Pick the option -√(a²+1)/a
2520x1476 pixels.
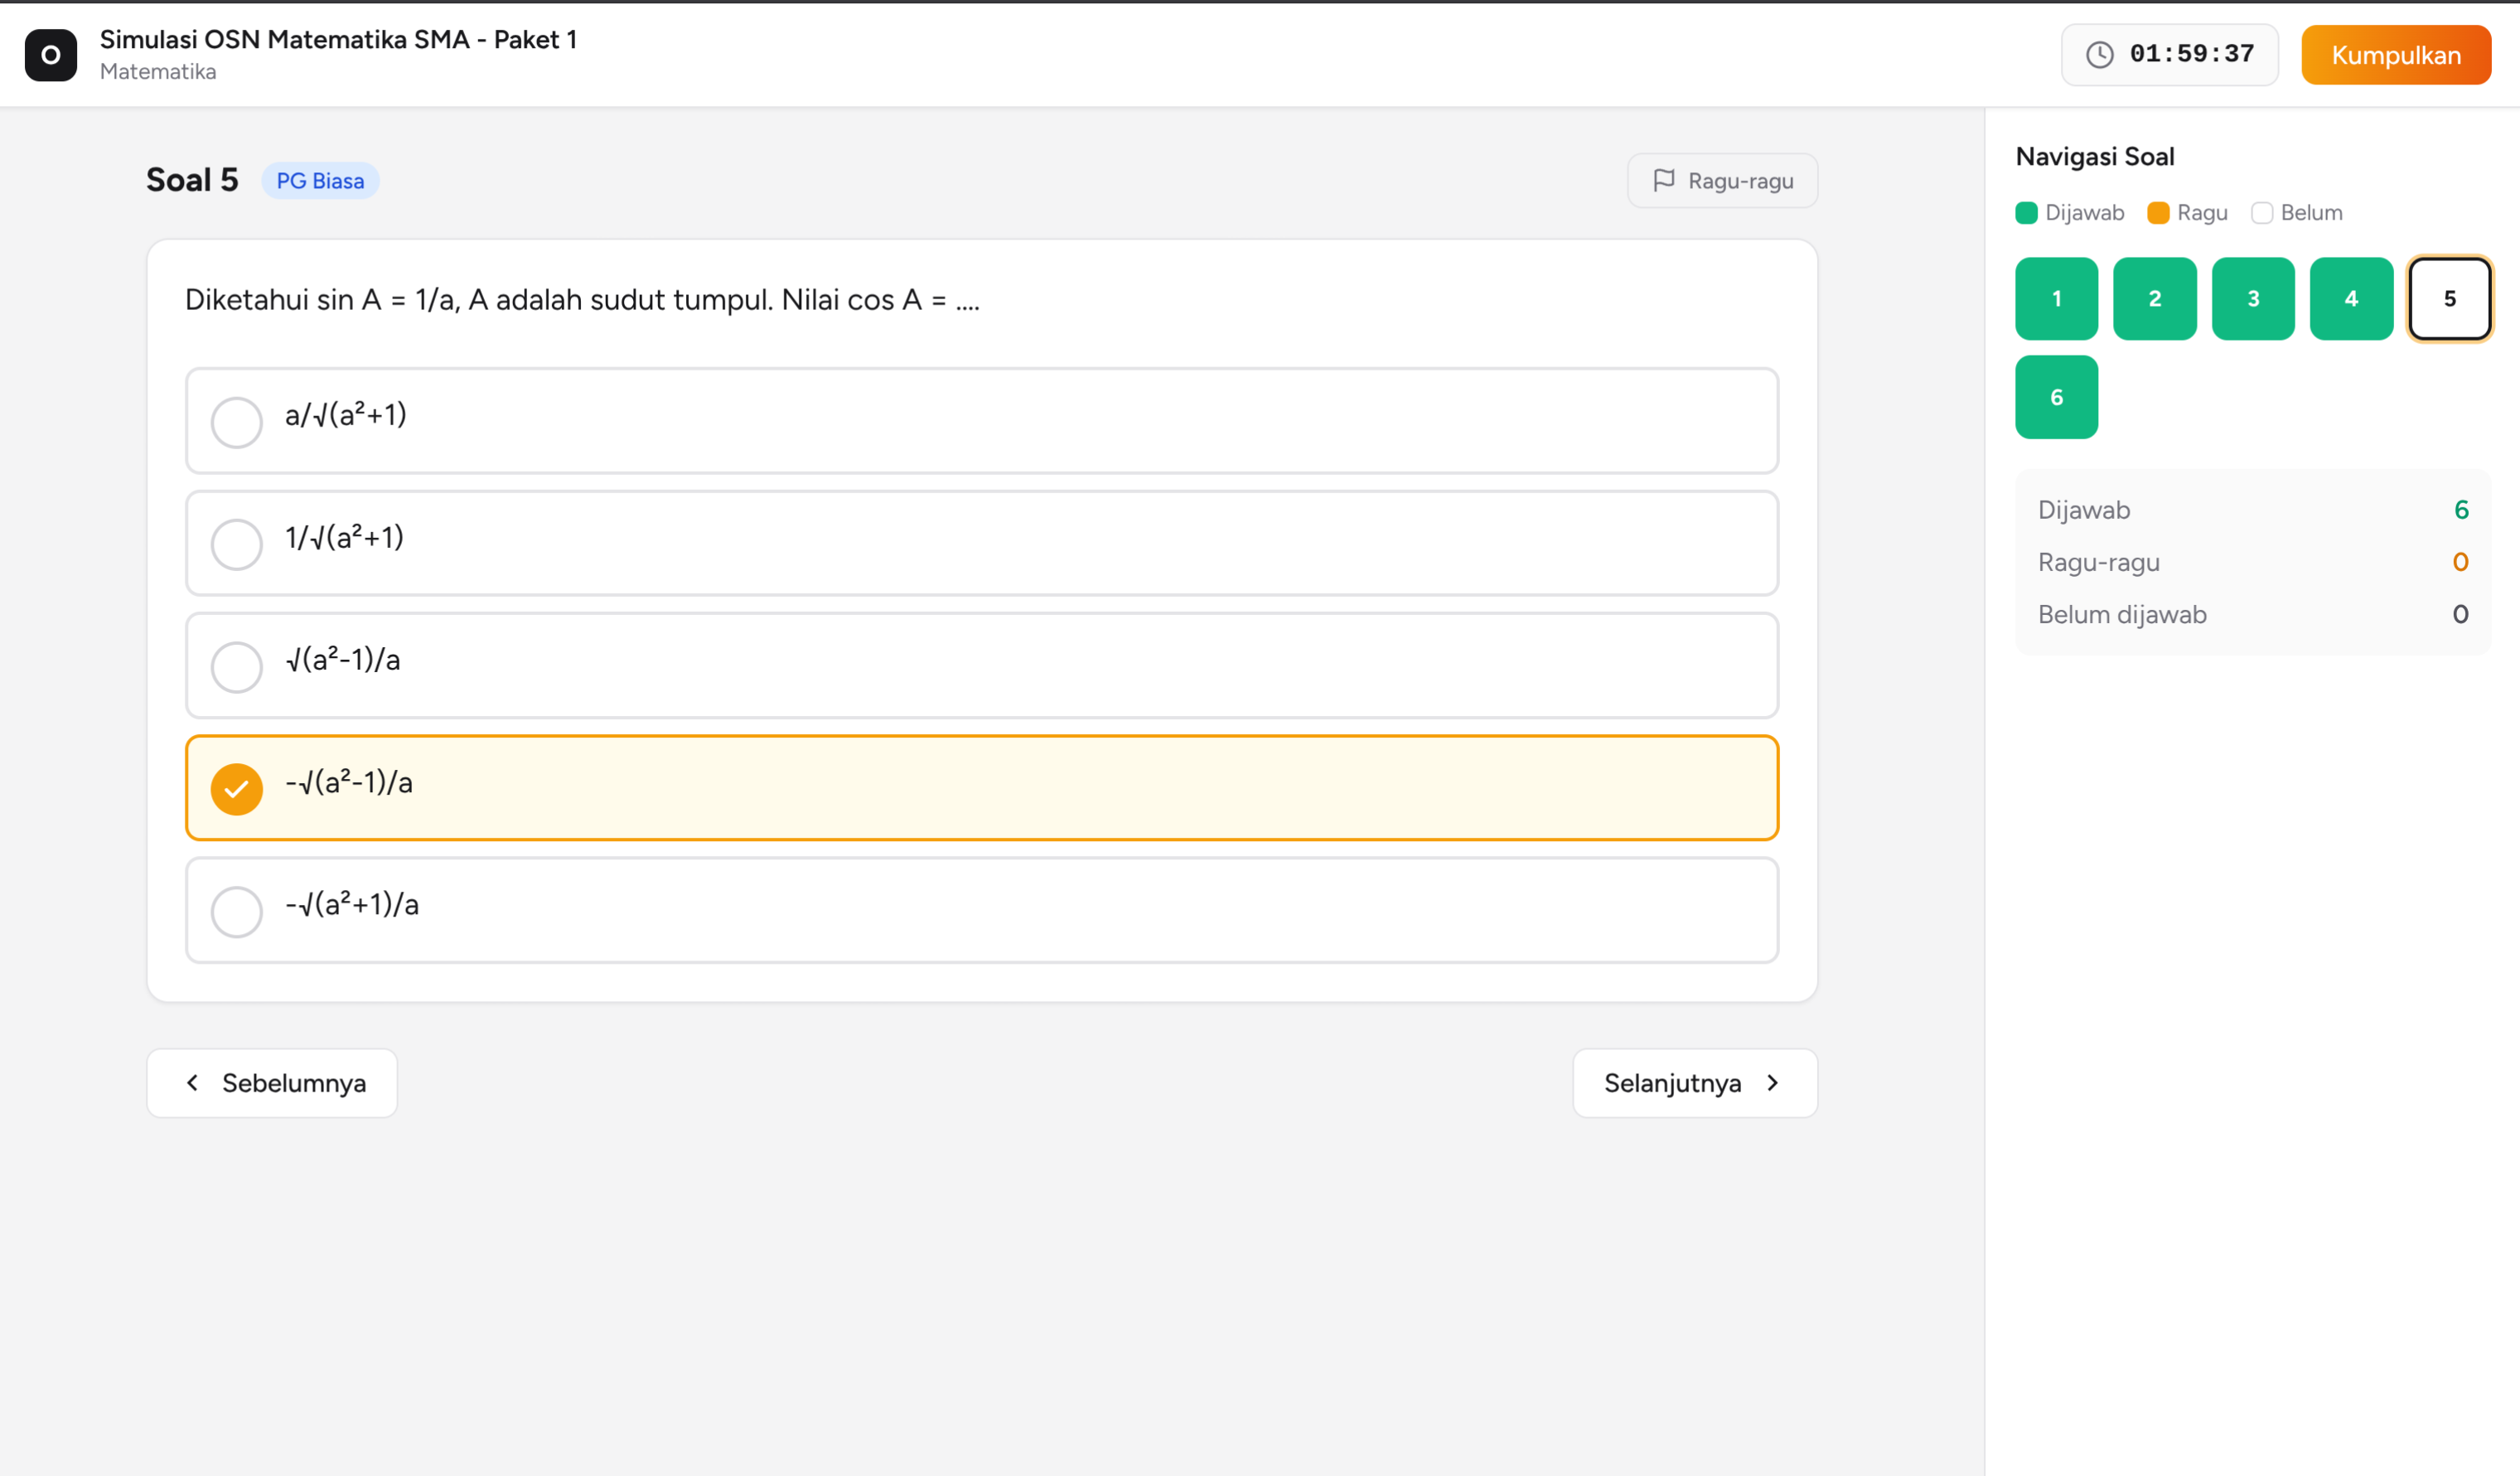tap(981, 911)
